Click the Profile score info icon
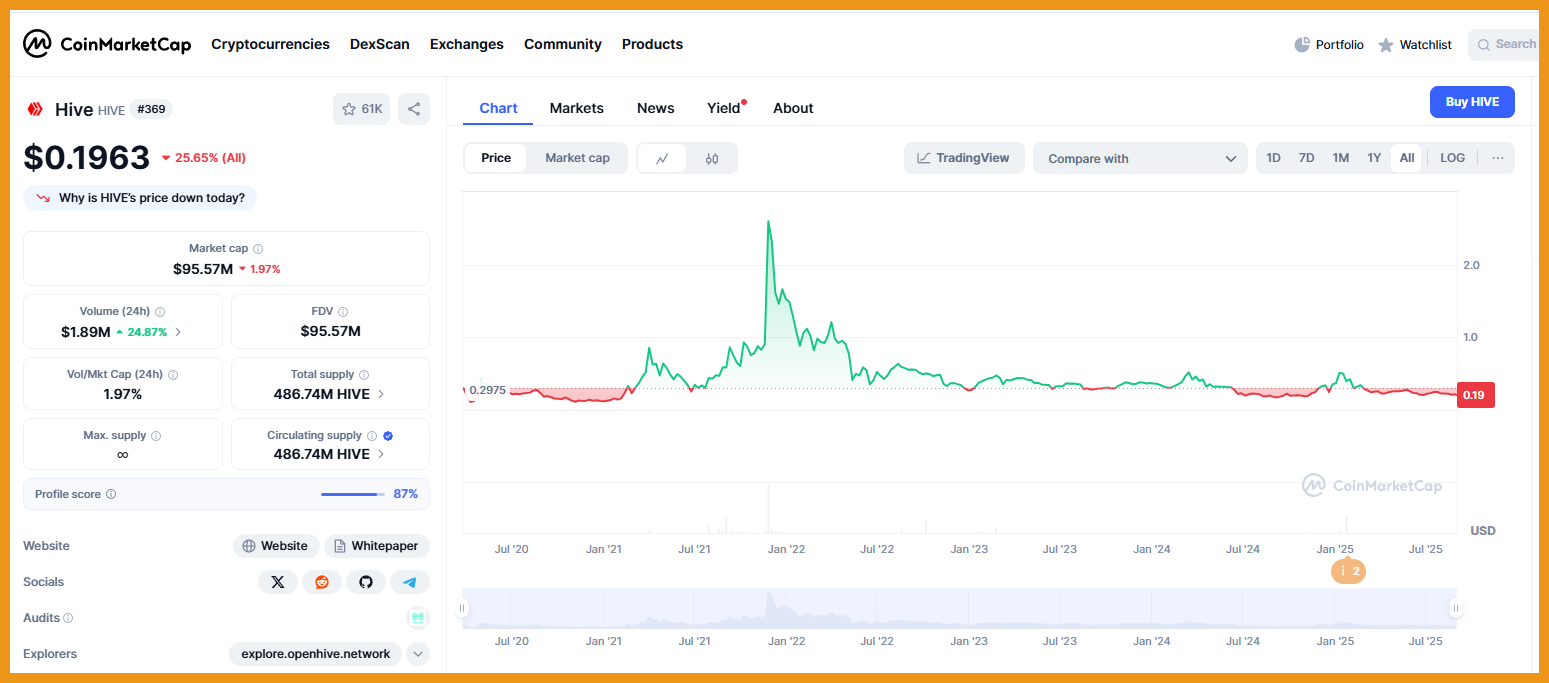This screenshot has height=683, width=1549. tap(111, 494)
